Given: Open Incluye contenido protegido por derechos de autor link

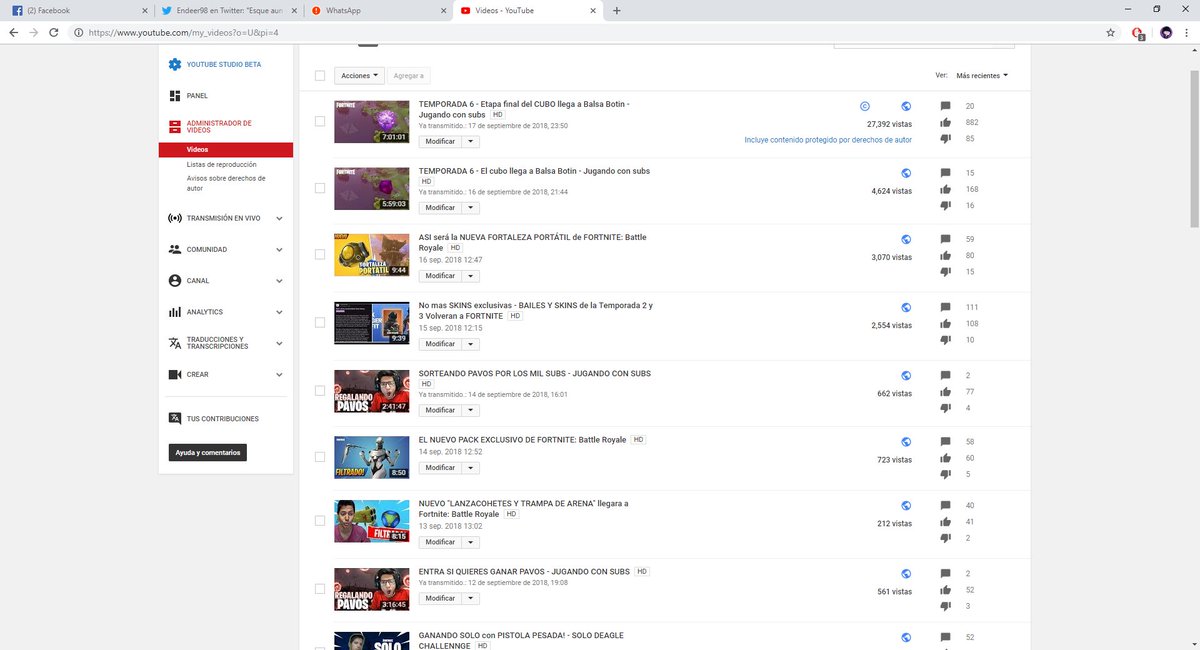Looking at the screenshot, I should pyautogui.click(x=828, y=140).
